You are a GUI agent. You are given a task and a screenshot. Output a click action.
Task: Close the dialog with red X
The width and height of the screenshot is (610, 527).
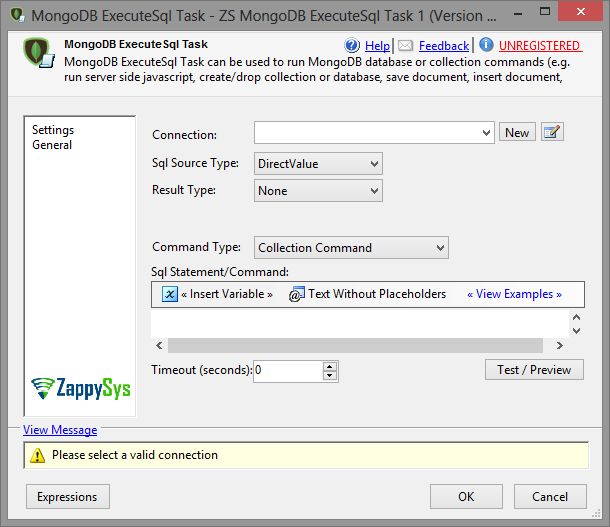click(580, 11)
